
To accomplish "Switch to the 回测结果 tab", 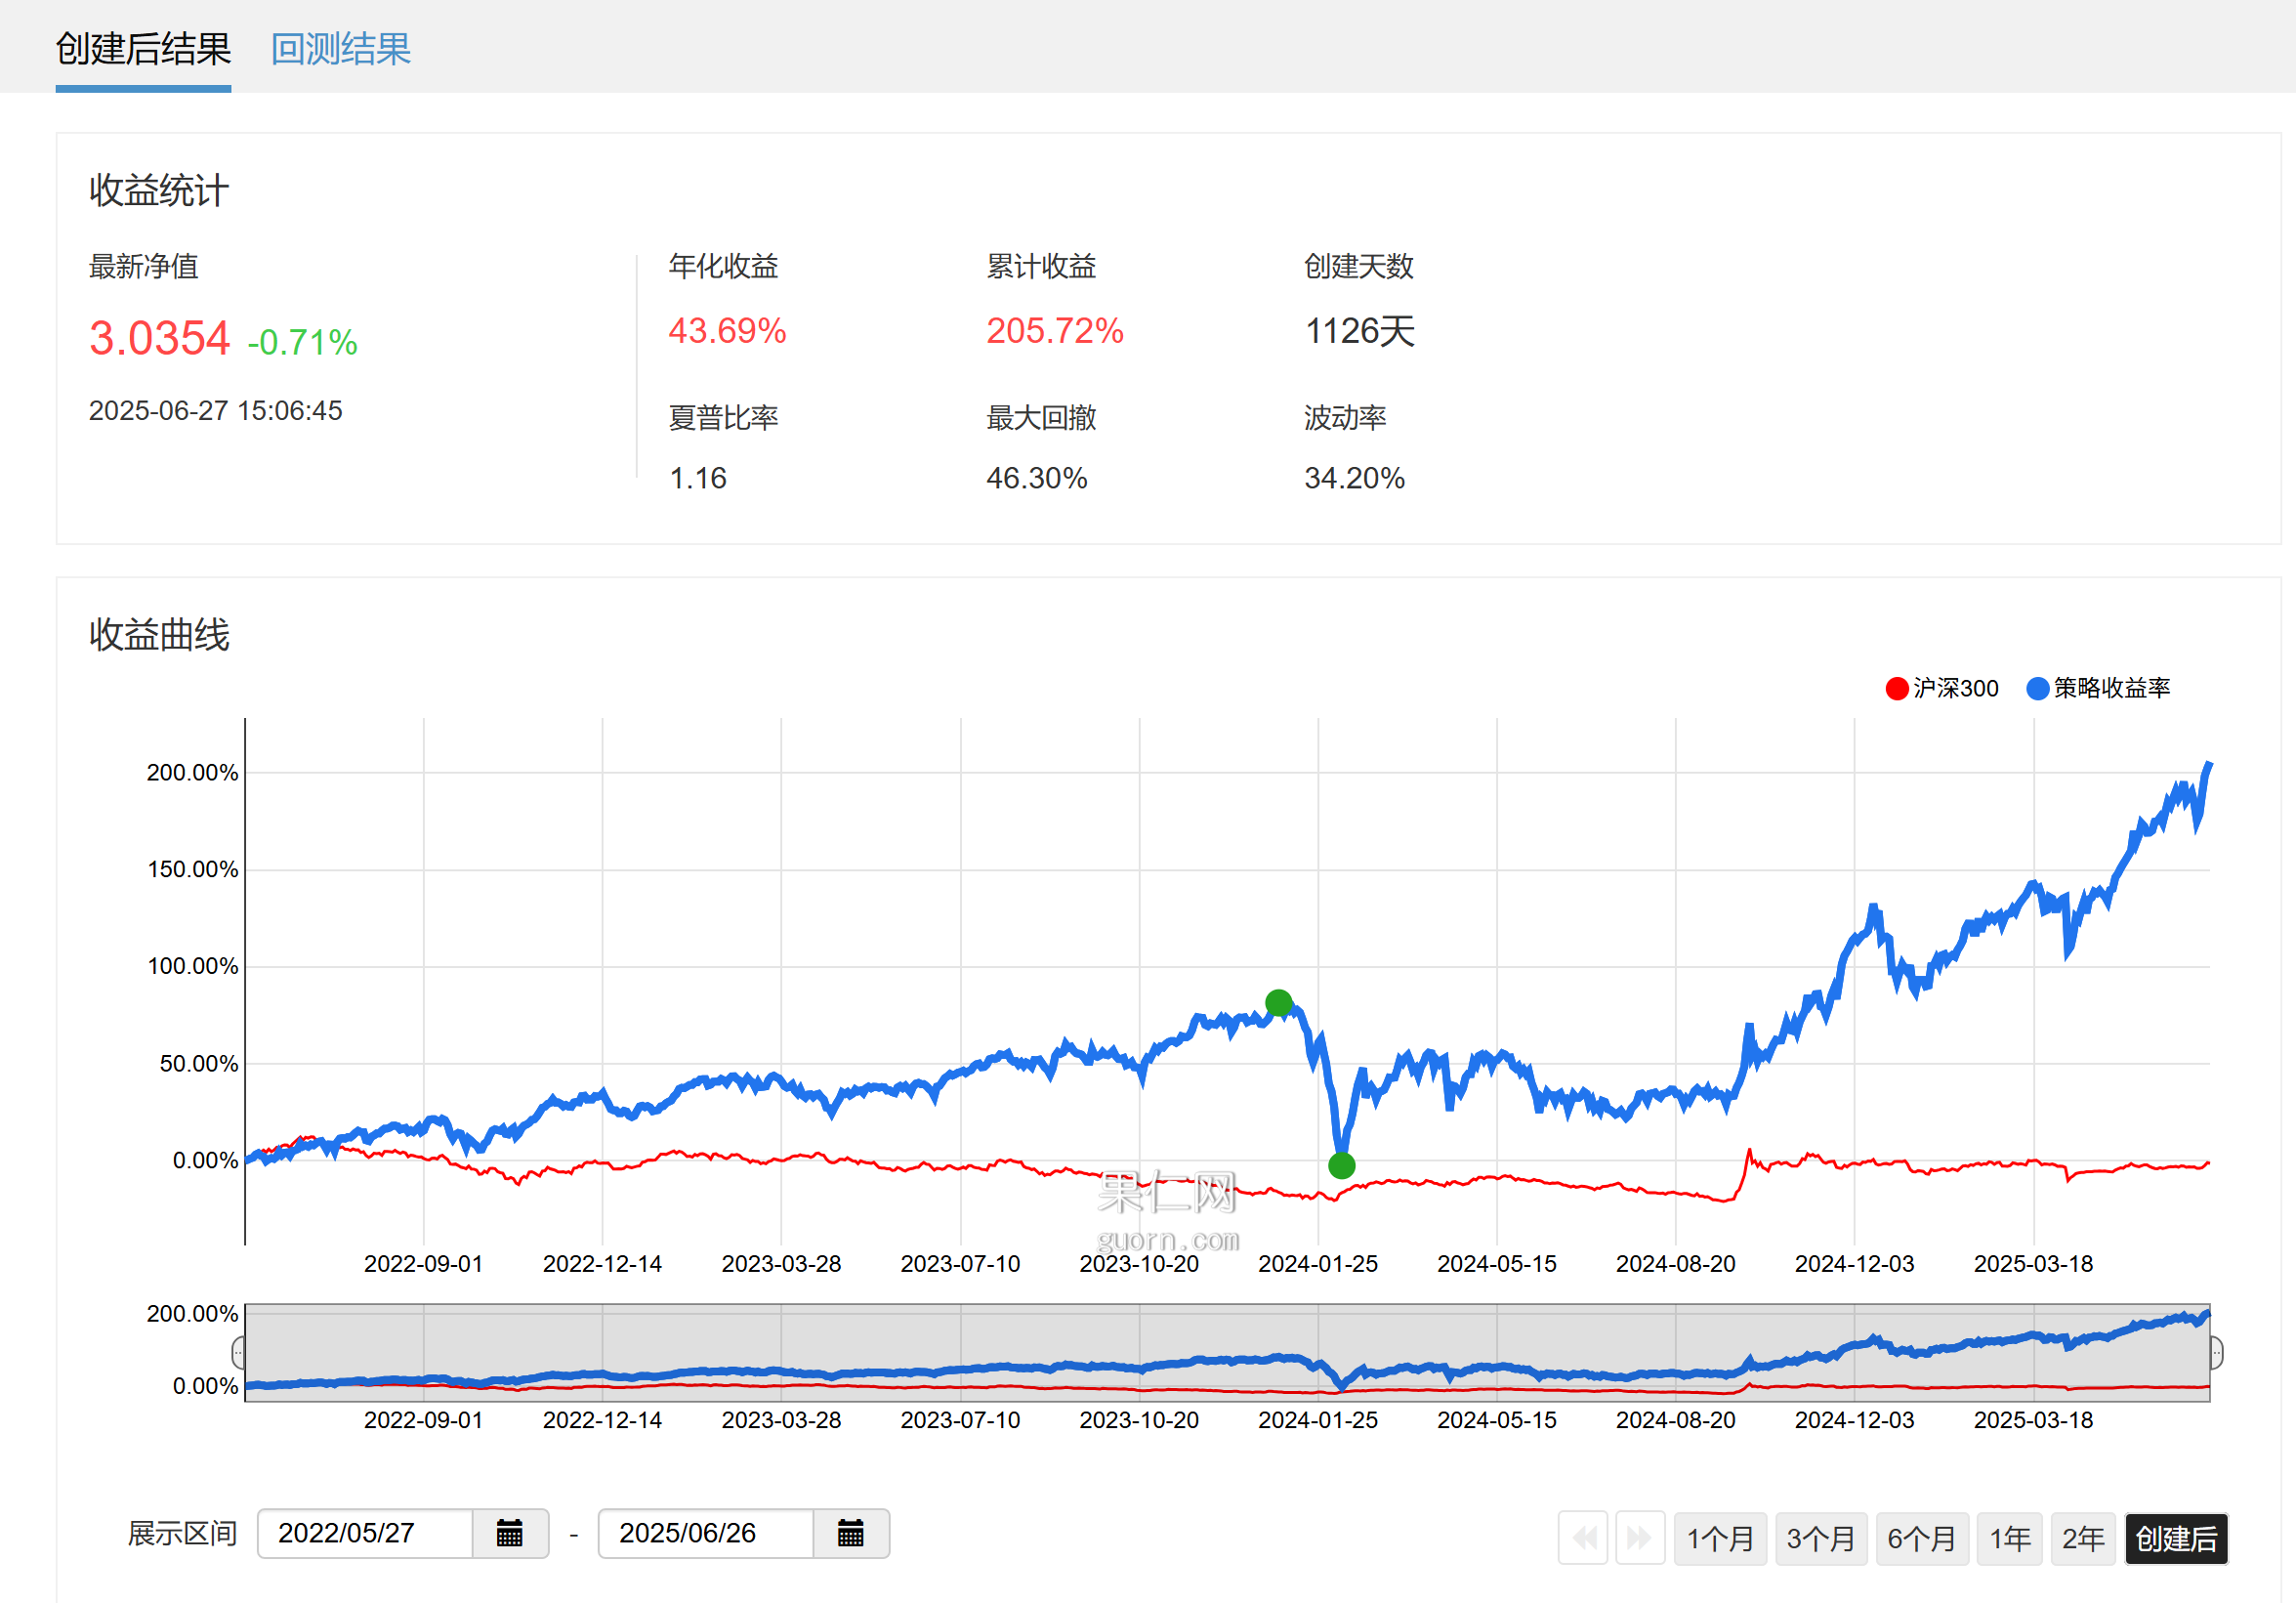I will 341,49.
